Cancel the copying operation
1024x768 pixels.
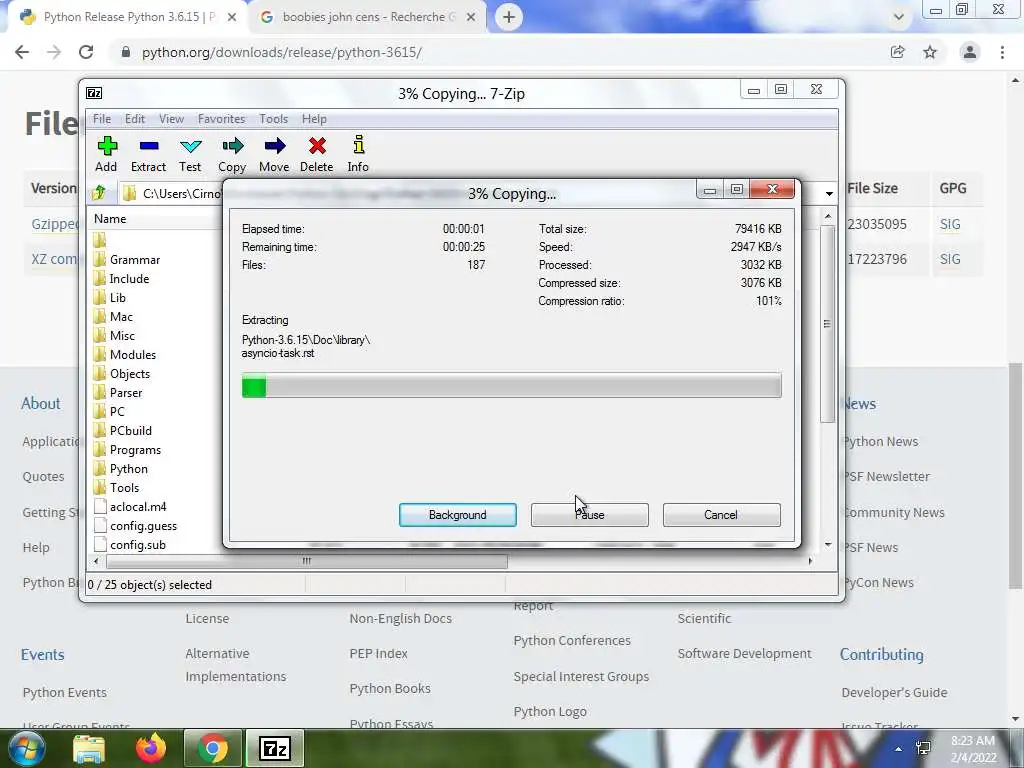pyautogui.click(x=721, y=515)
